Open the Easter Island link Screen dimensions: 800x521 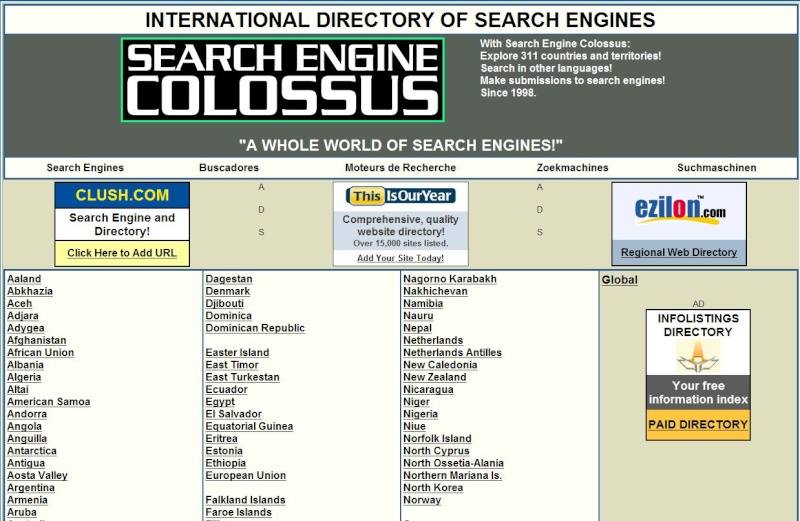coord(237,353)
